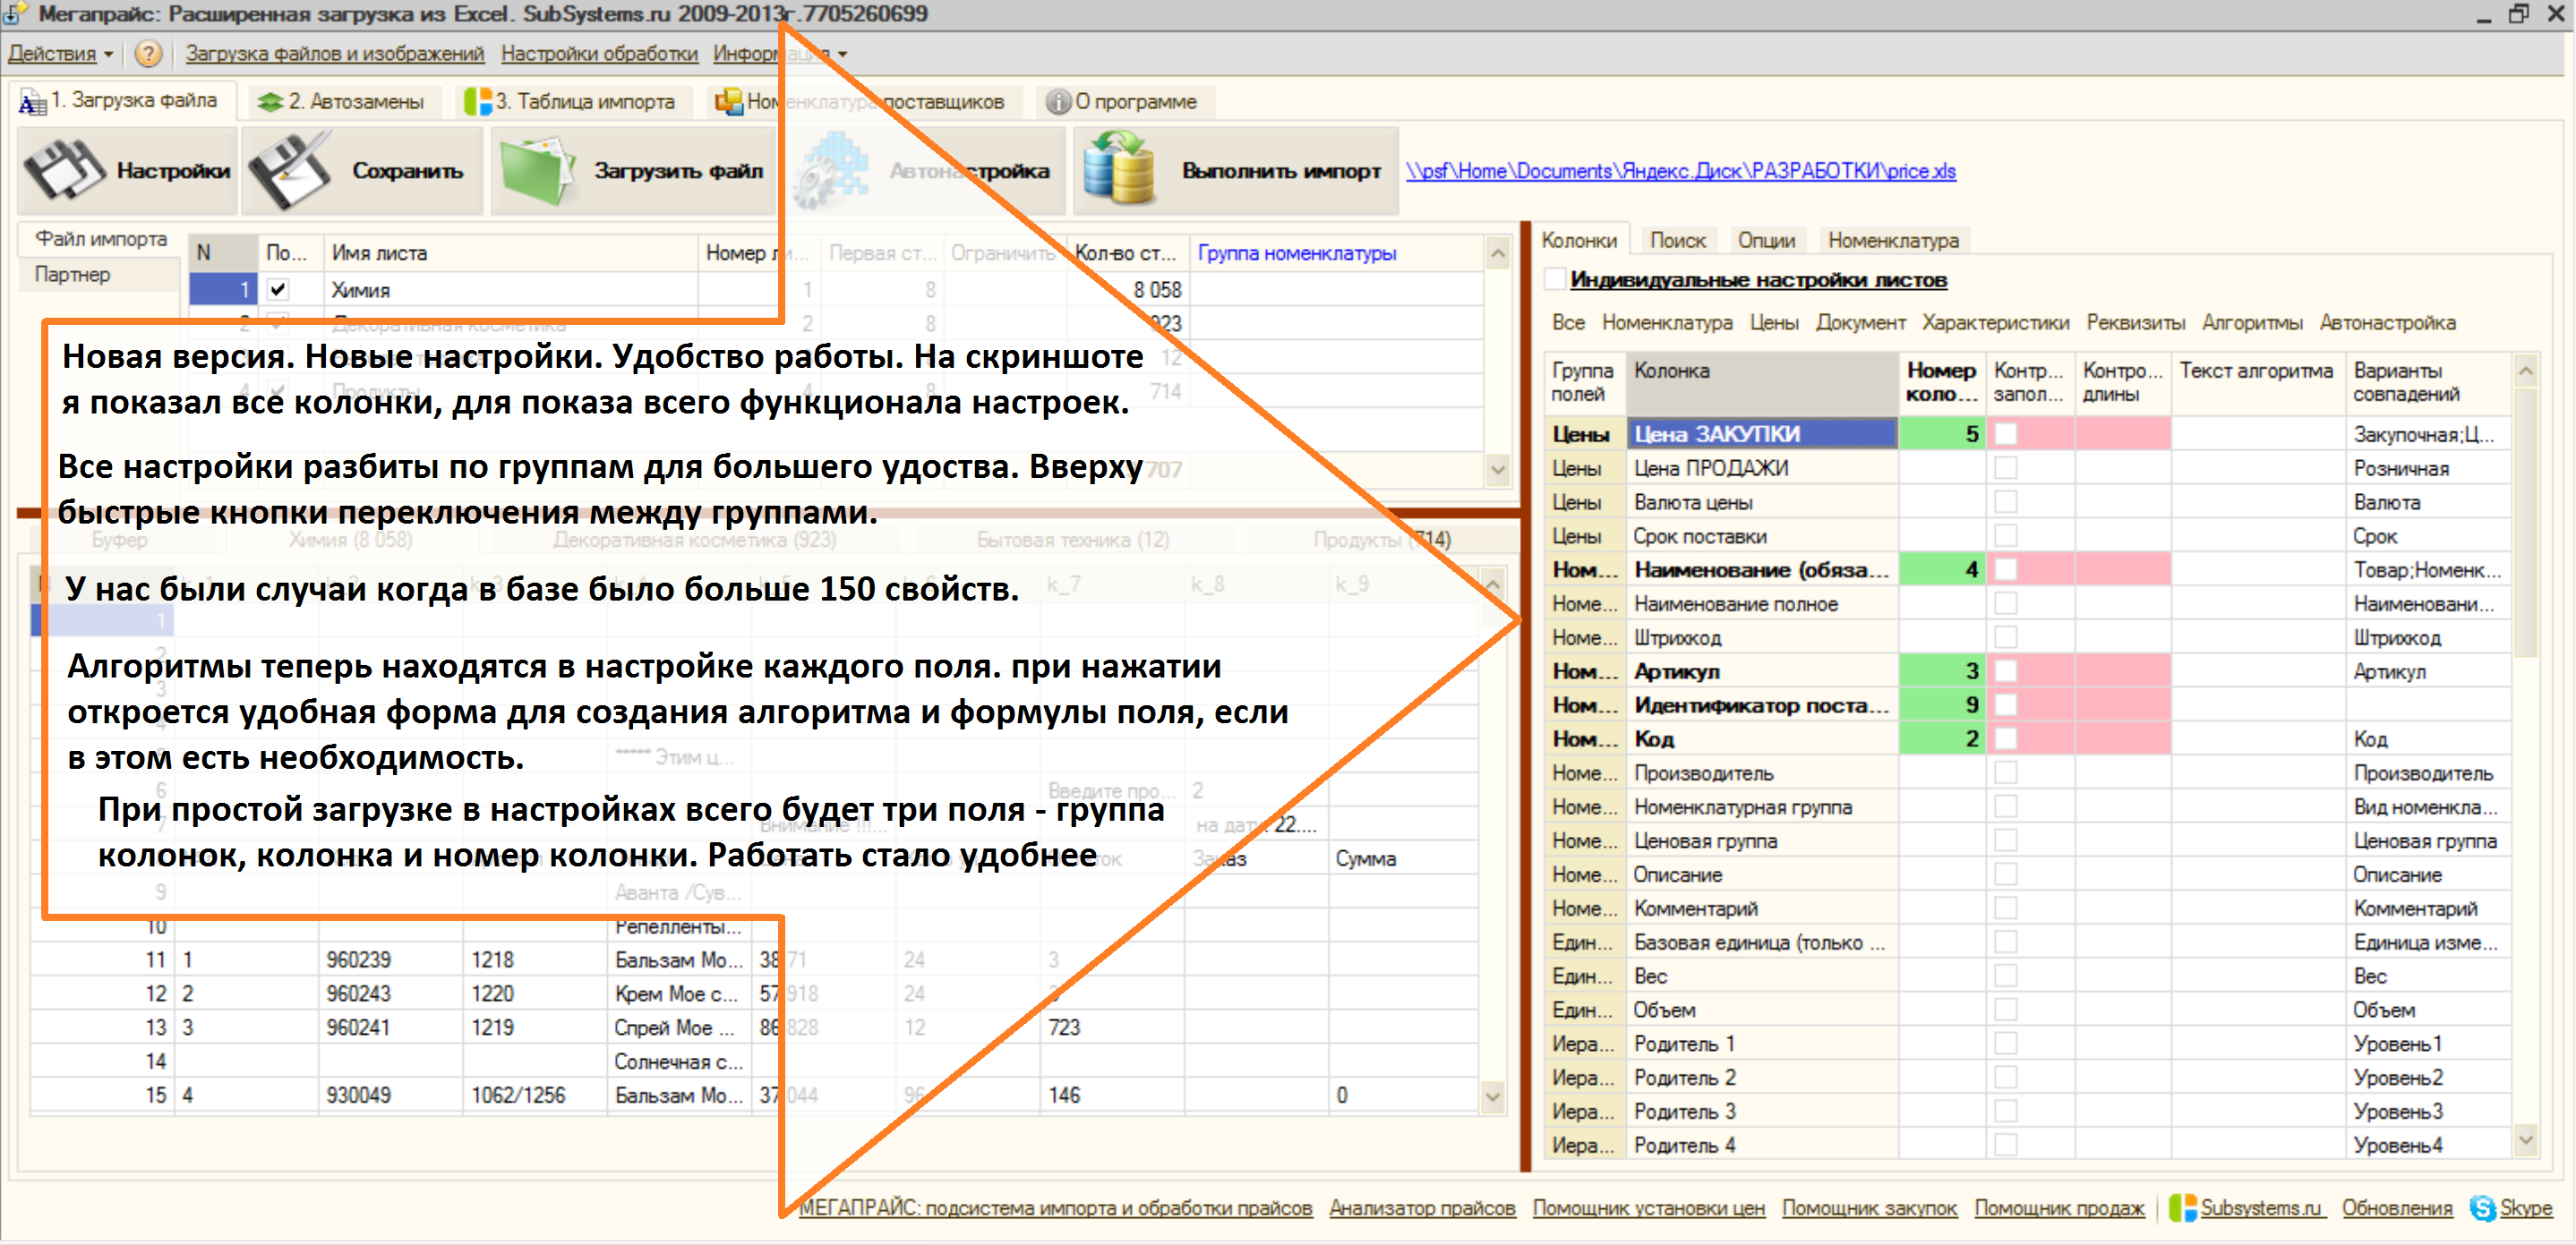Open the Анализатор прайсов link
Screen dimensions: 2576x1245
[x=1422, y=1208]
